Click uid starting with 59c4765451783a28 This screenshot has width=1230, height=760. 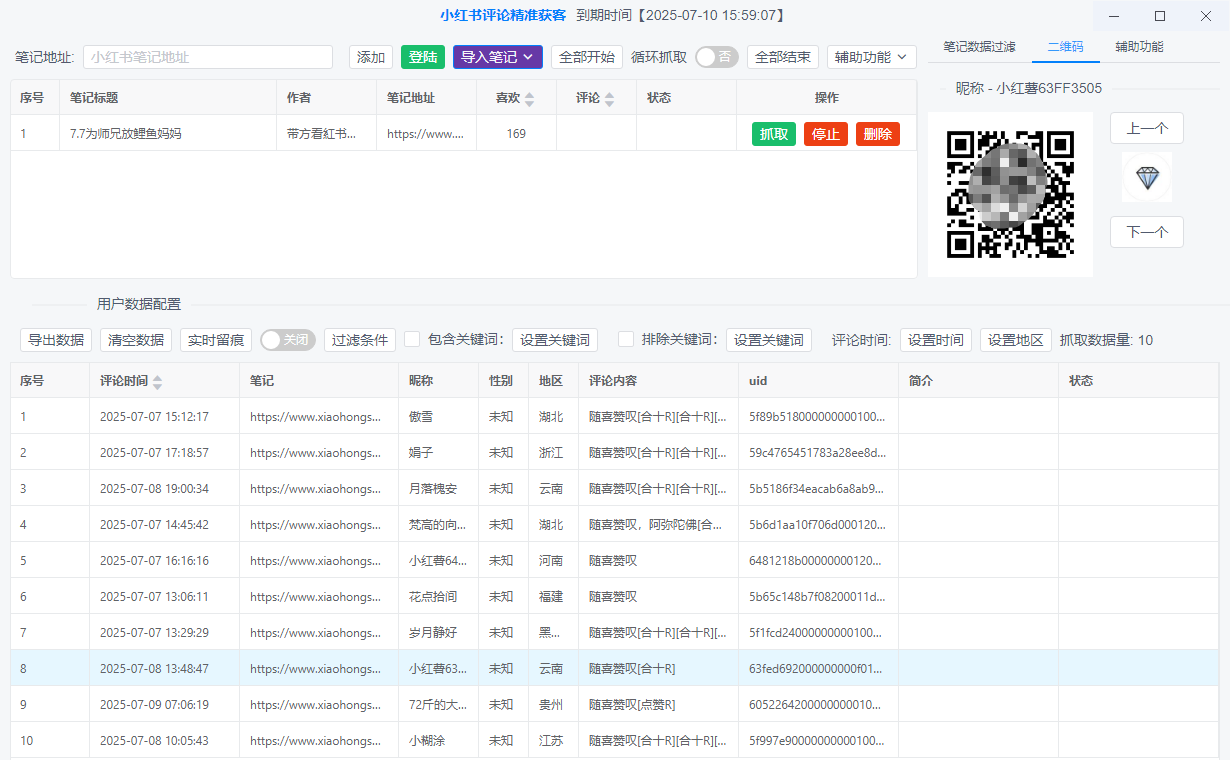tap(817, 453)
